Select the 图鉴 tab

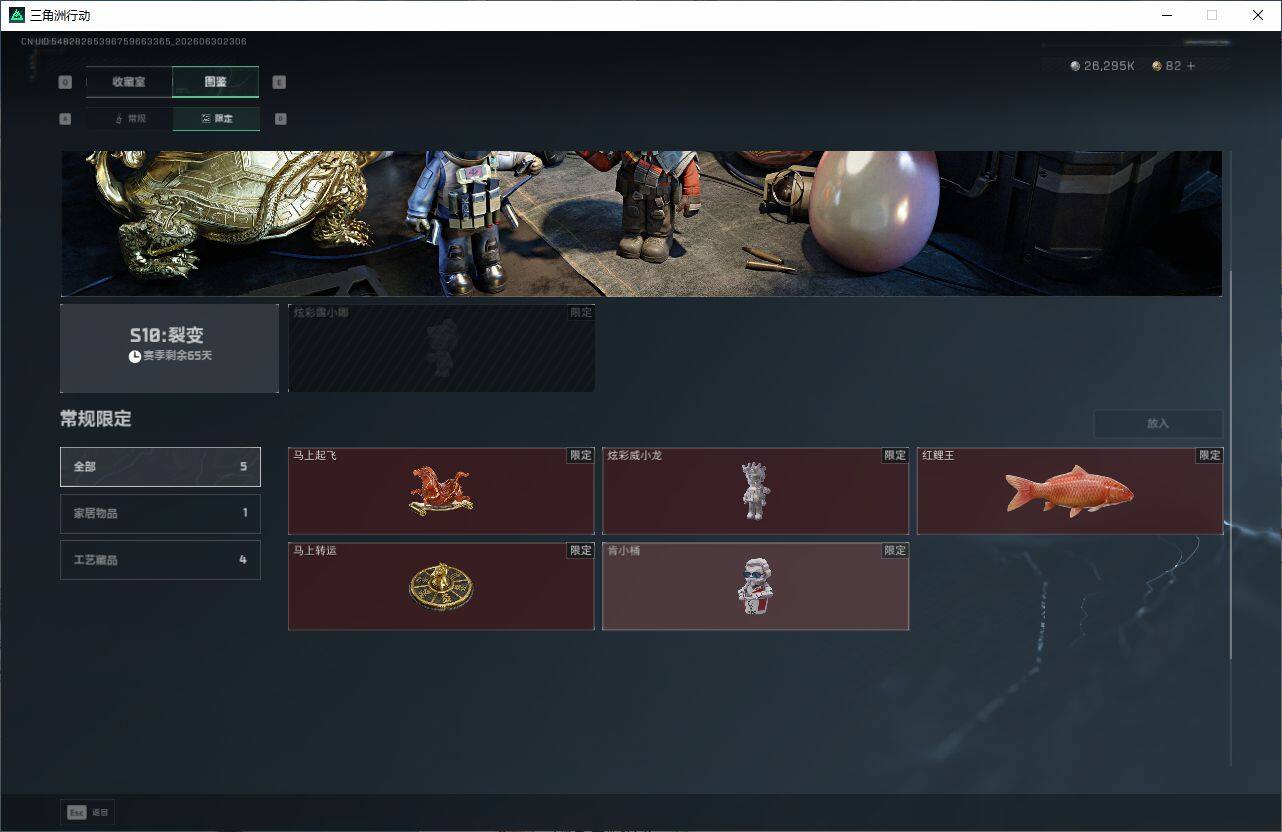pyautogui.click(x=216, y=82)
